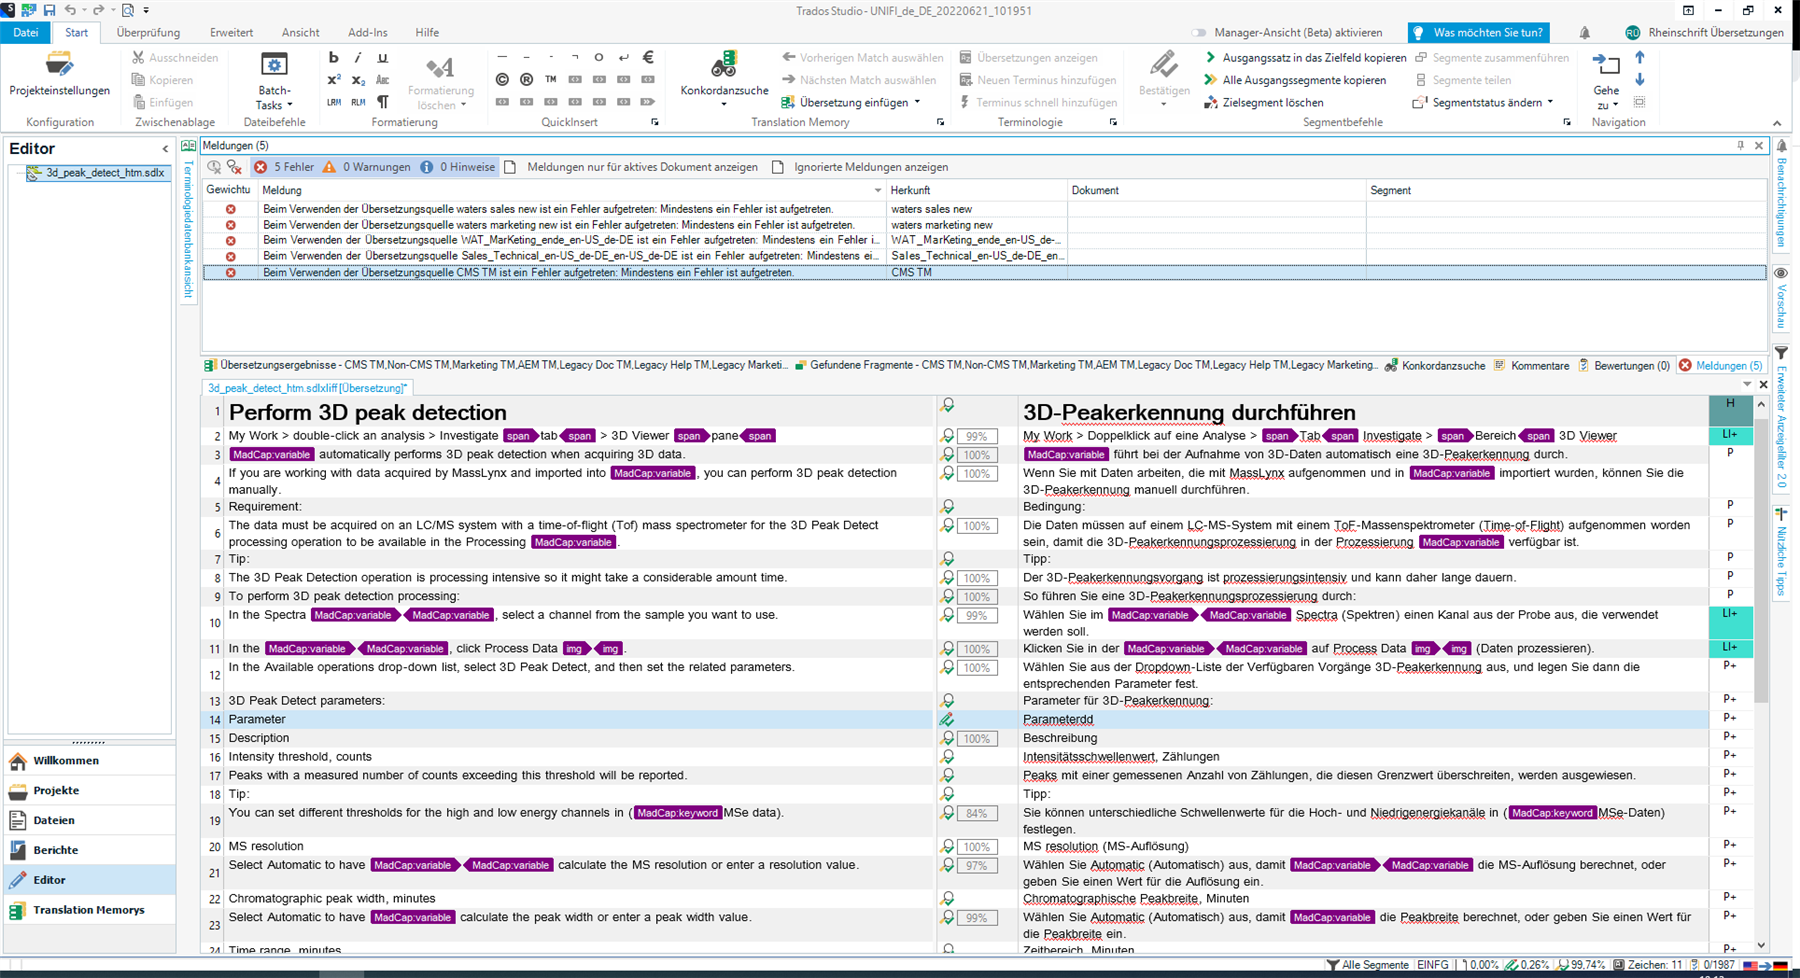Go to next segment with down arrow
This screenshot has height=978, width=1800.
(x=1640, y=80)
